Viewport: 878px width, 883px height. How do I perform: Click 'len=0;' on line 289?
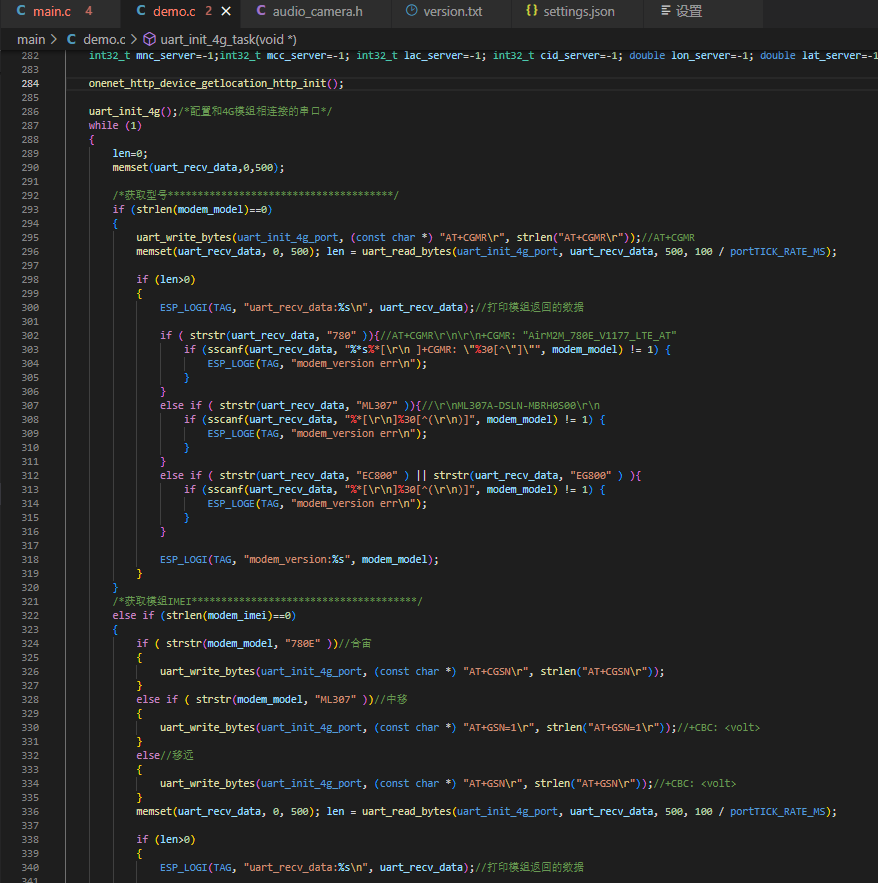tap(130, 153)
